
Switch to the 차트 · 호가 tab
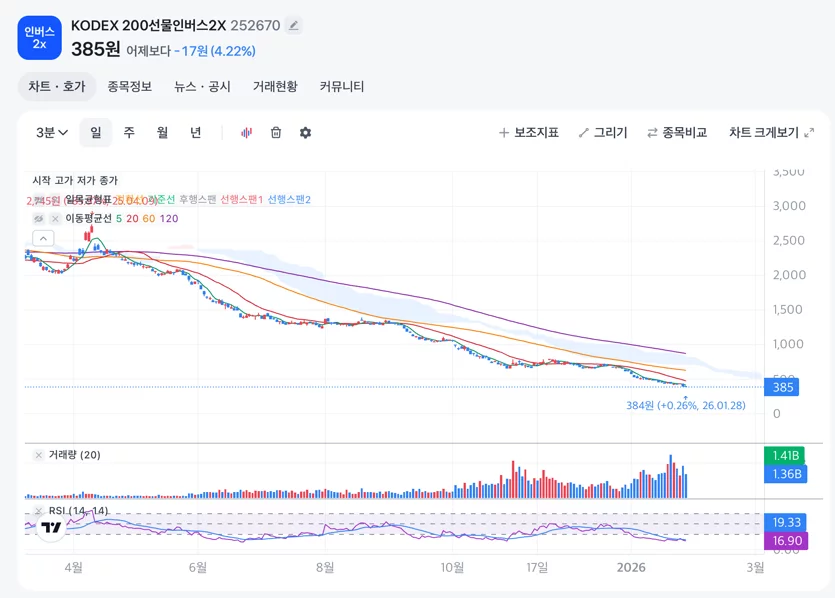[x=56, y=86]
